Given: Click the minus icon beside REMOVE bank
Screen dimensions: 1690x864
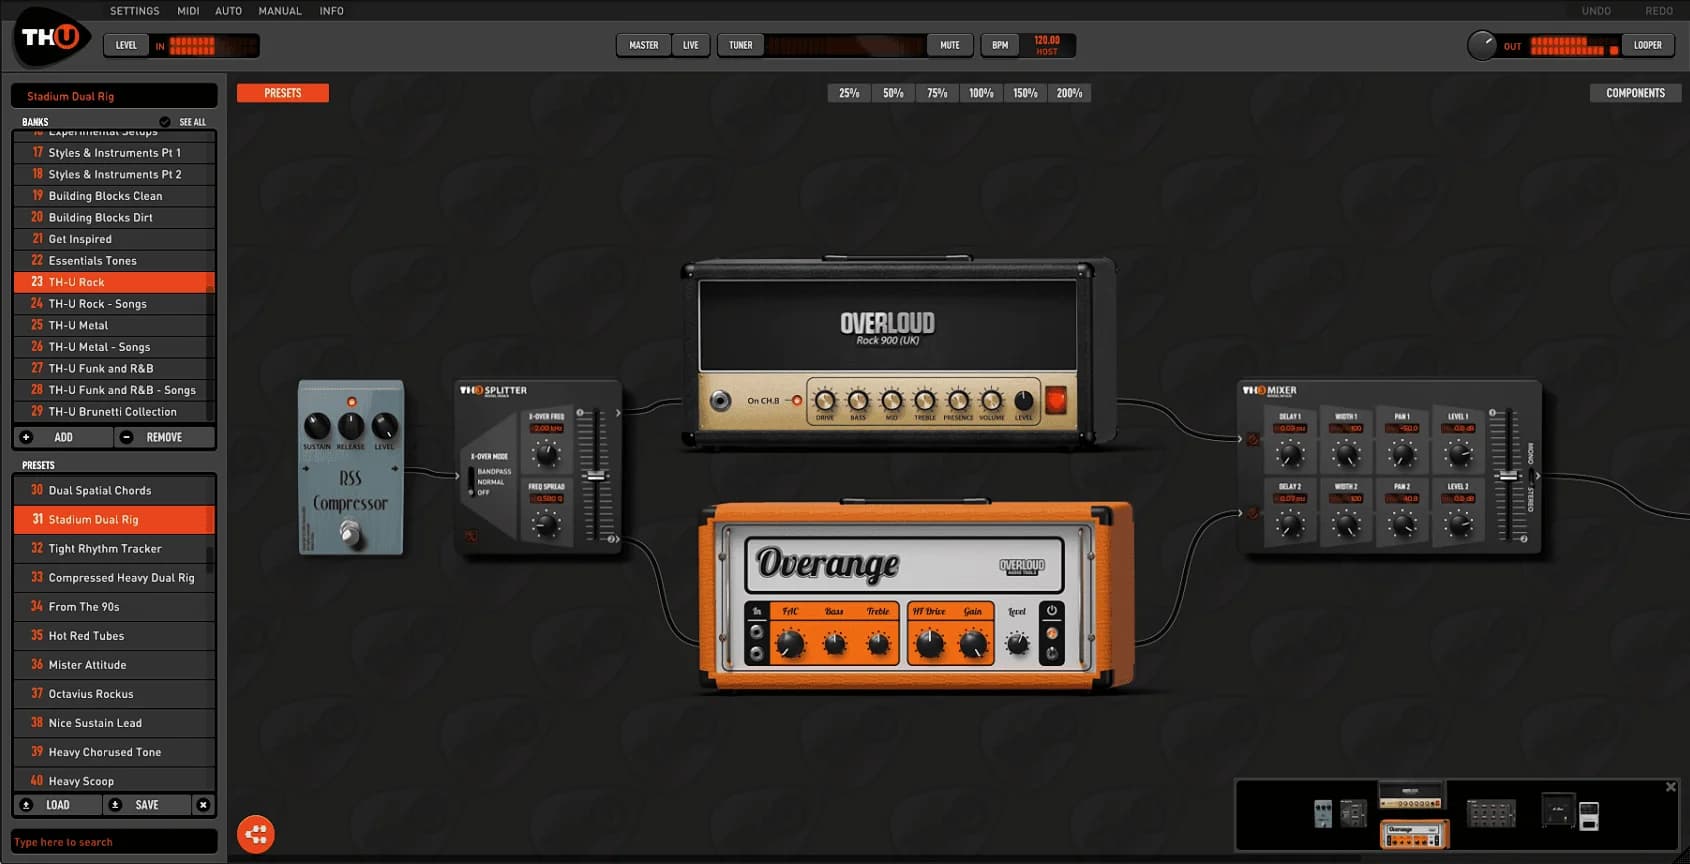Looking at the screenshot, I should click(126, 437).
